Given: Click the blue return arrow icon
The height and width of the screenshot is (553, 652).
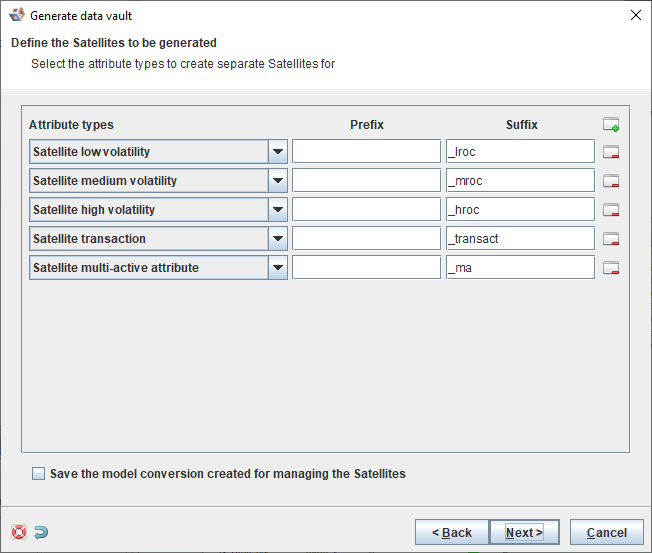Looking at the screenshot, I should (x=41, y=532).
